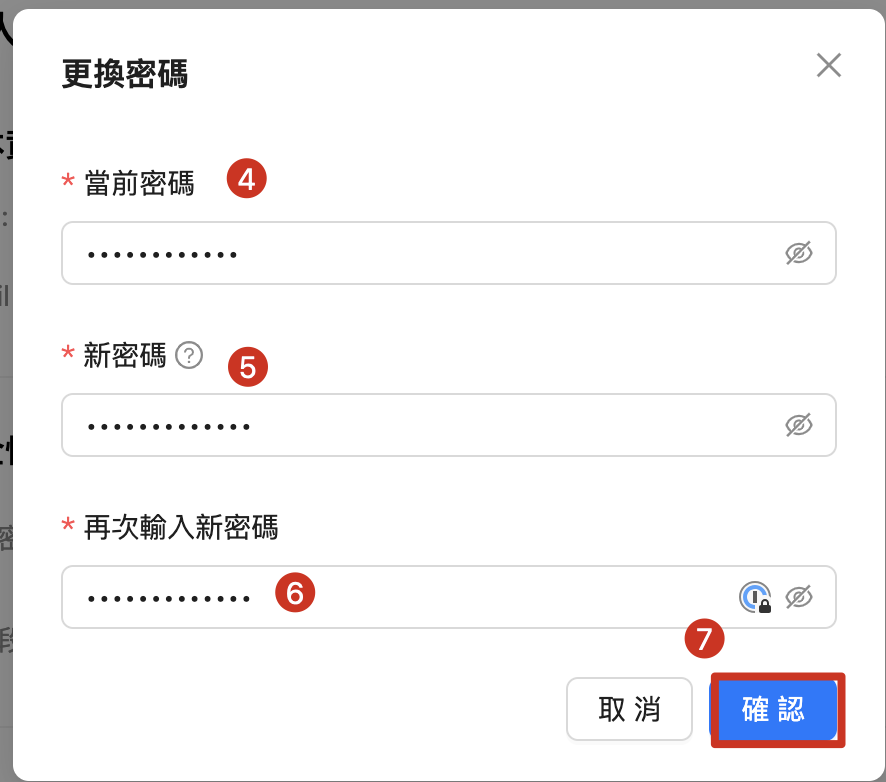Image resolution: width=886 pixels, height=782 pixels.
Task: Toggle visibility of the 當前密碼 field
Action: coord(798,253)
